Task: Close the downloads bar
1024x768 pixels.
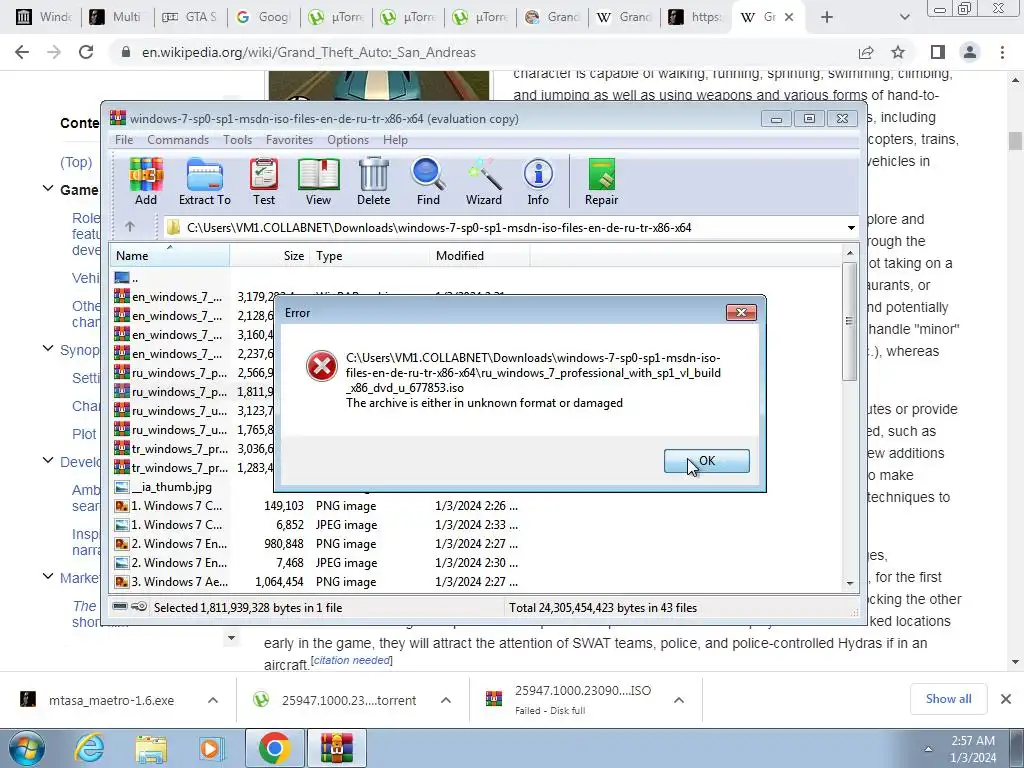Action: [x=1006, y=699]
